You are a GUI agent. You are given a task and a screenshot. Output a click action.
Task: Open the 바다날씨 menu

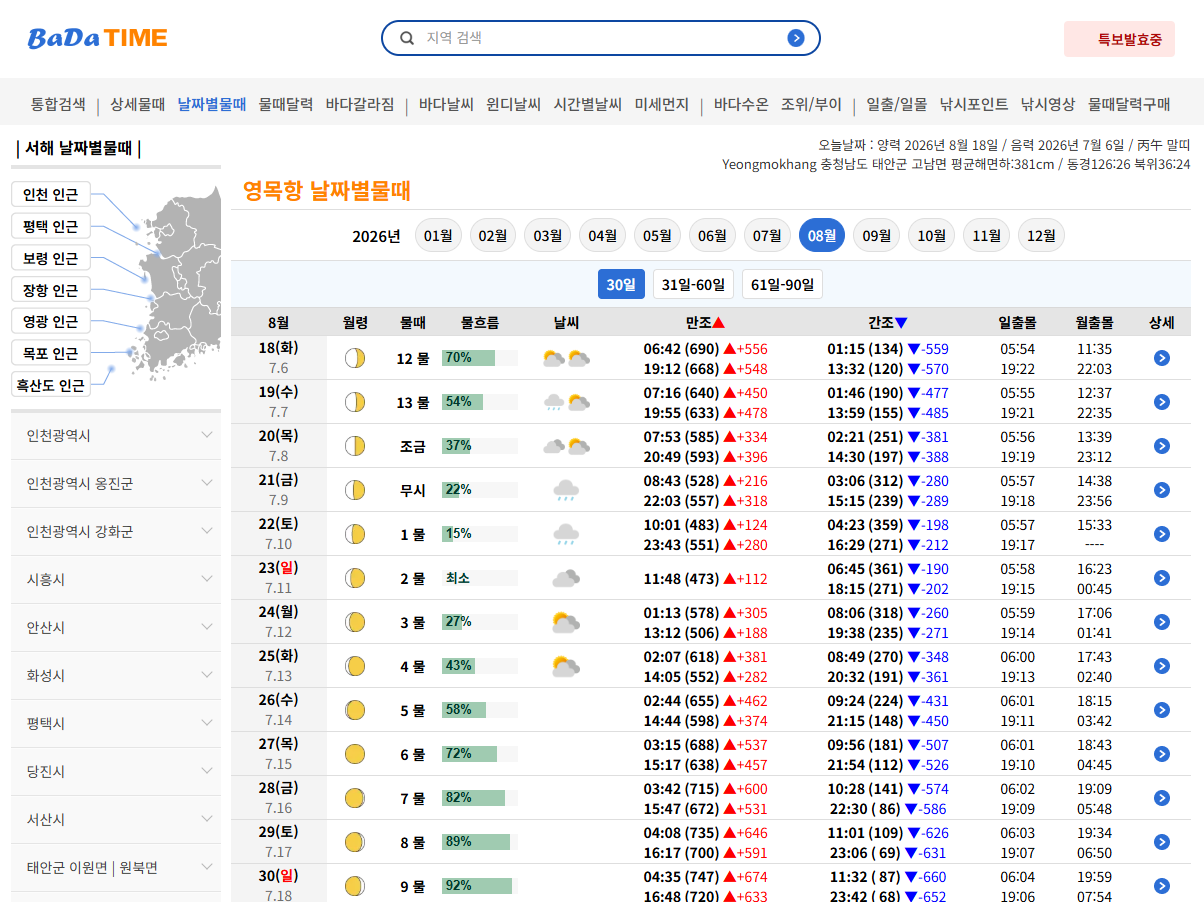click(446, 104)
